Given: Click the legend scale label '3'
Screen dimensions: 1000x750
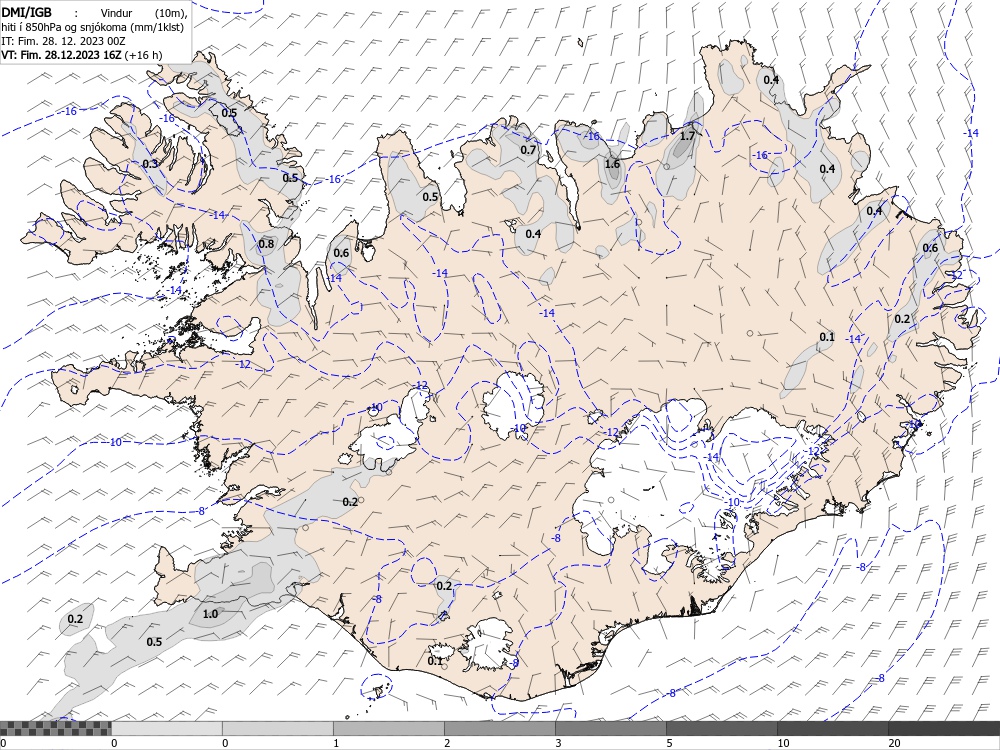Looking at the screenshot, I should point(558,743).
